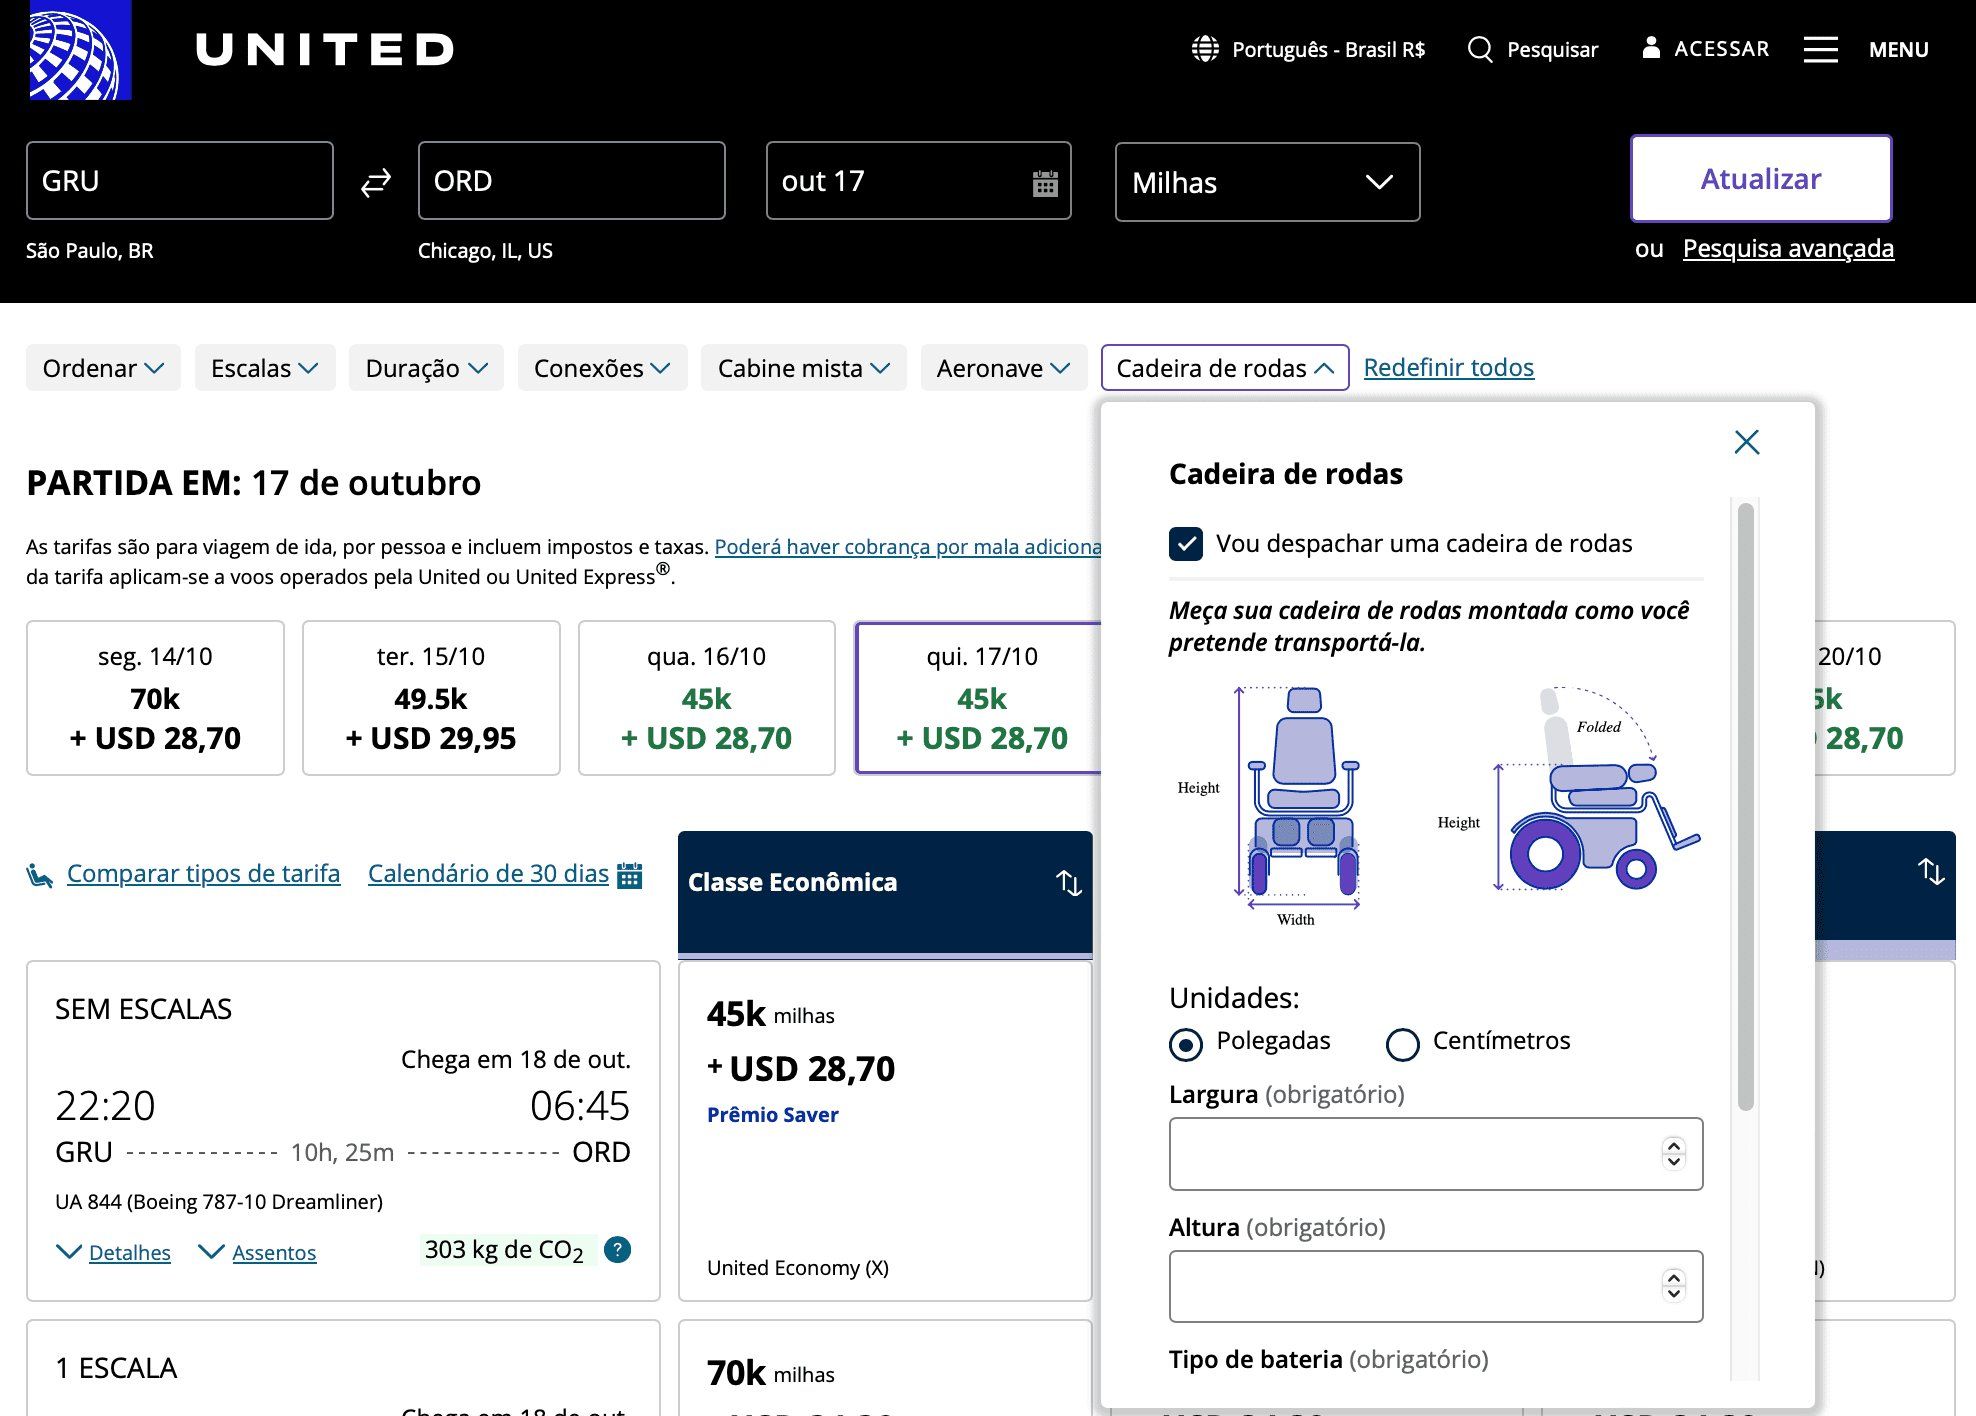Click the ORD destination input field
The image size is (1976, 1416).
[x=572, y=180]
